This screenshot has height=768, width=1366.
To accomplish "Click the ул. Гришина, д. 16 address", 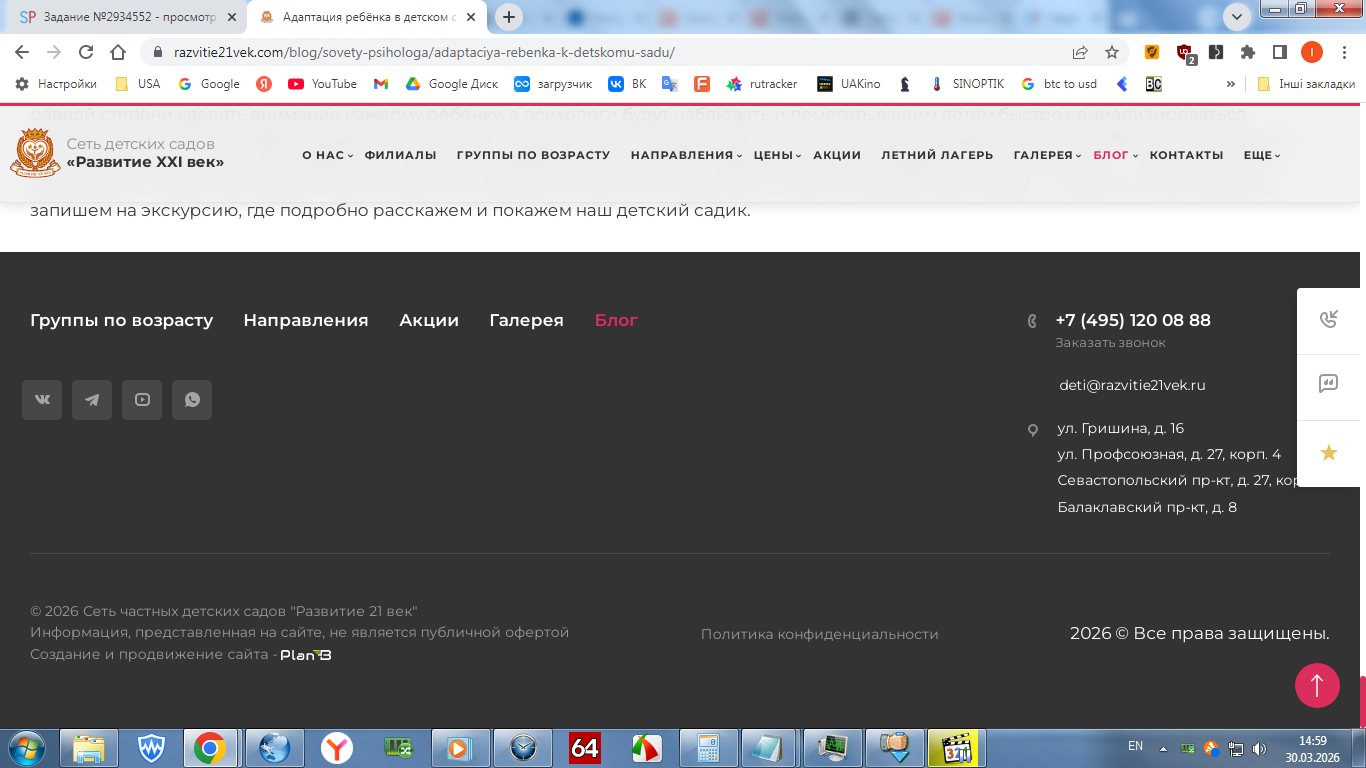I will coord(1120,428).
